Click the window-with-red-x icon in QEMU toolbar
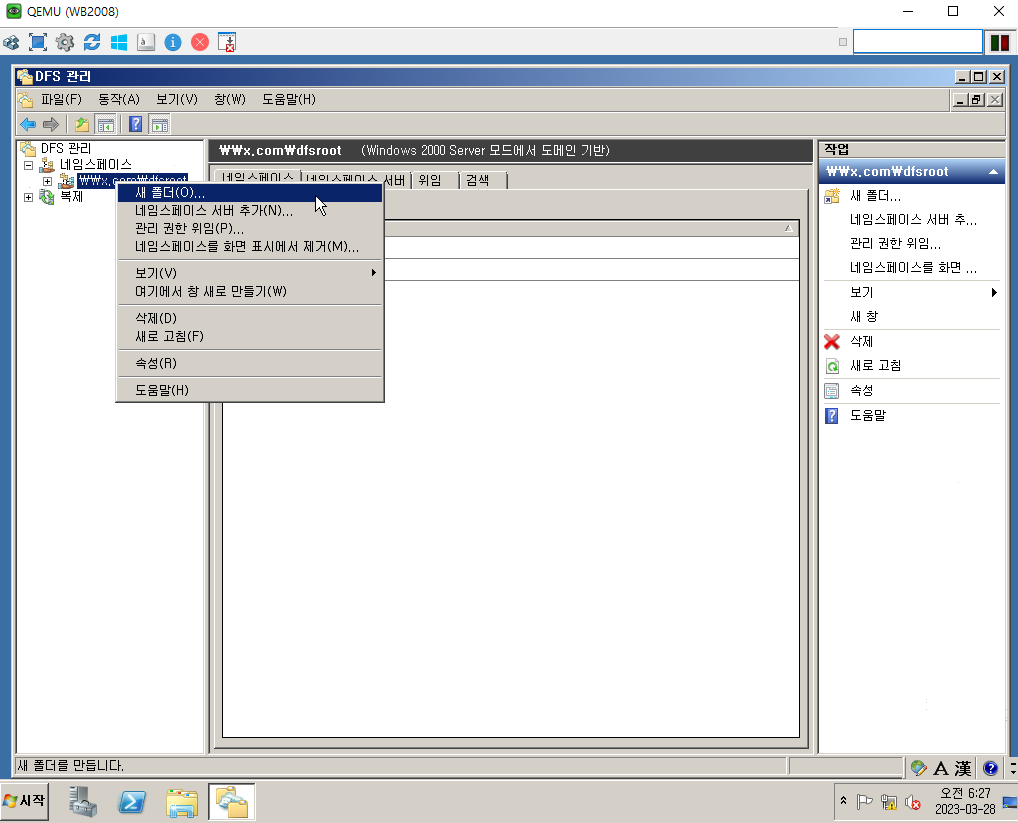The width and height of the screenshot is (1018, 823). coord(227,42)
